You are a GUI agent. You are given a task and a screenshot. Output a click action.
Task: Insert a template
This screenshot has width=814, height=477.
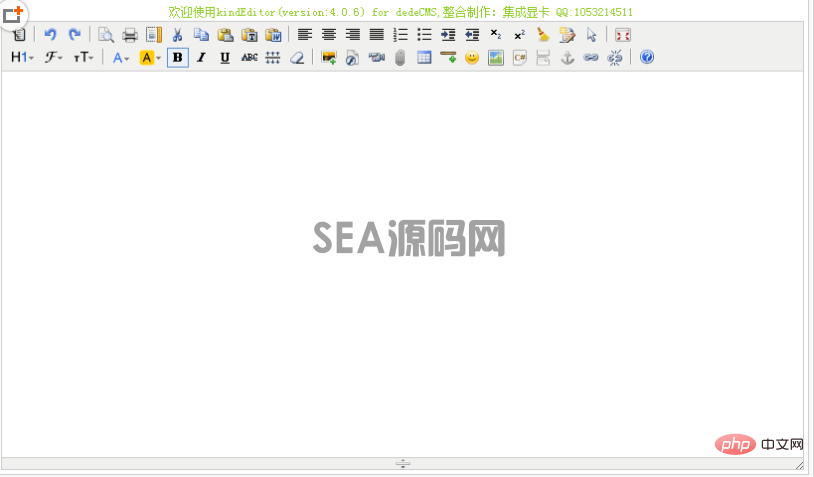(154, 35)
